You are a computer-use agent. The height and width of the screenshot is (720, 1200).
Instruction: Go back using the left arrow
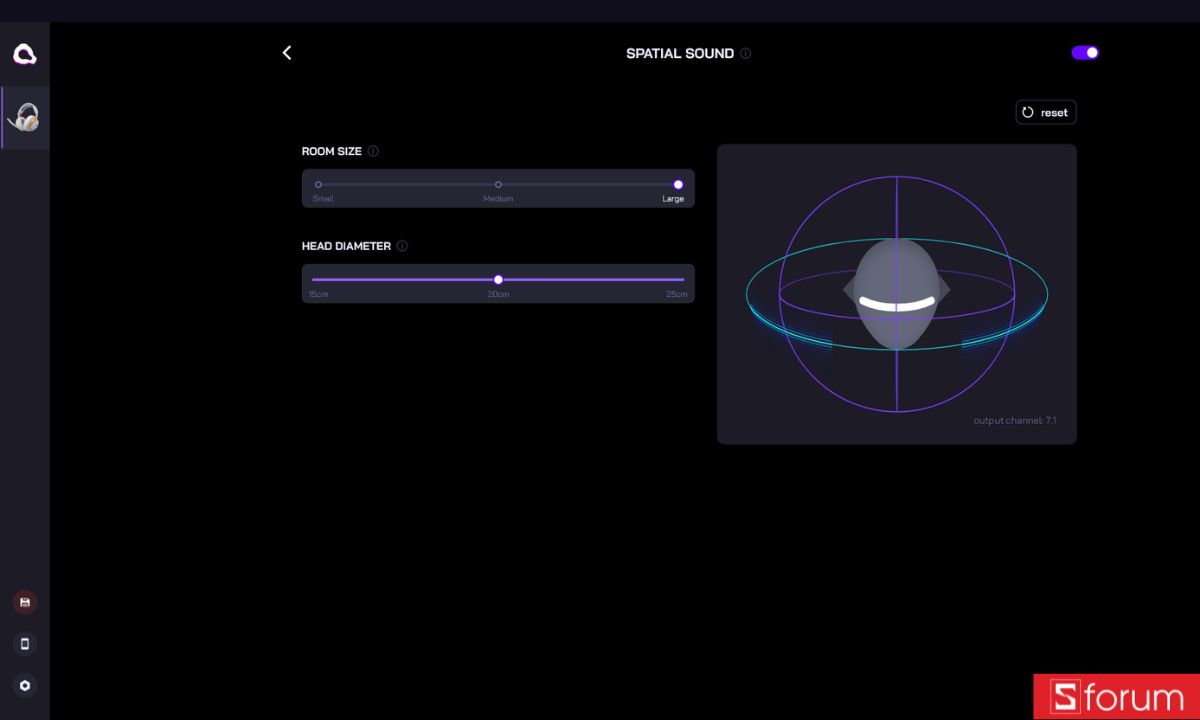pyautogui.click(x=287, y=53)
